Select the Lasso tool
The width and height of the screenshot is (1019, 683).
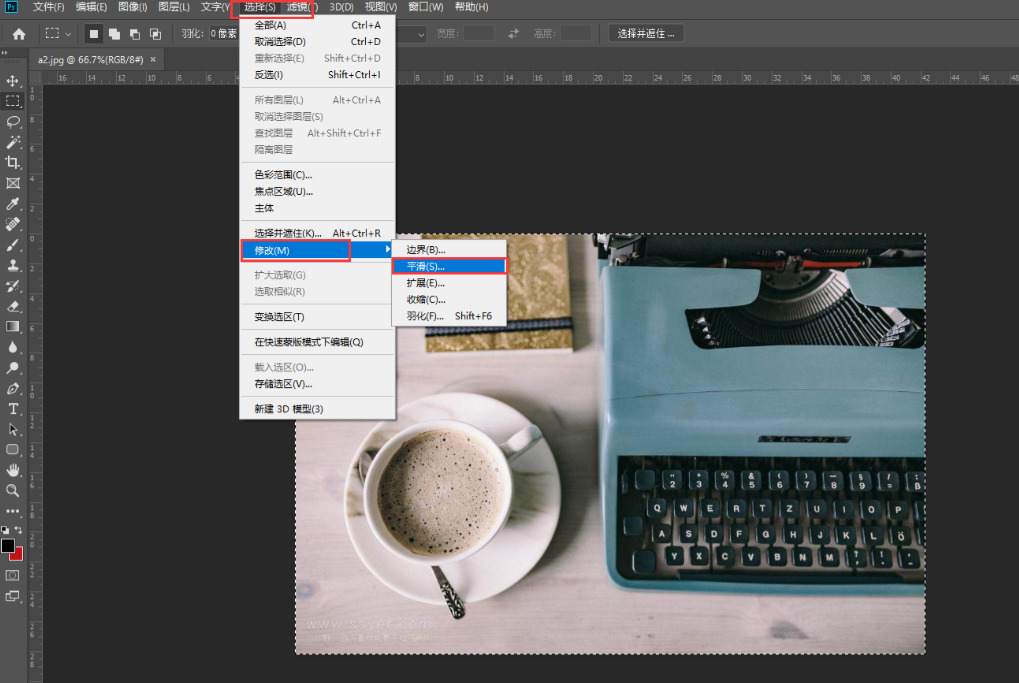[13, 122]
